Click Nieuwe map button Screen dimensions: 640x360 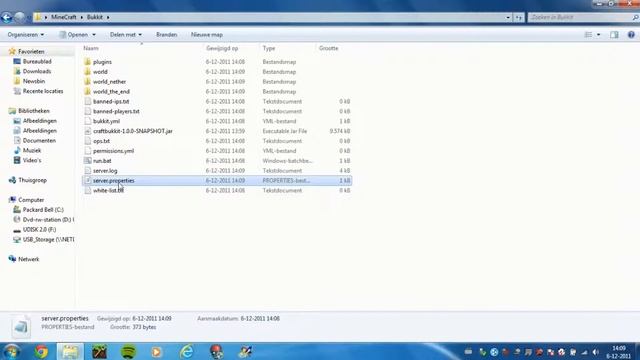(x=207, y=35)
